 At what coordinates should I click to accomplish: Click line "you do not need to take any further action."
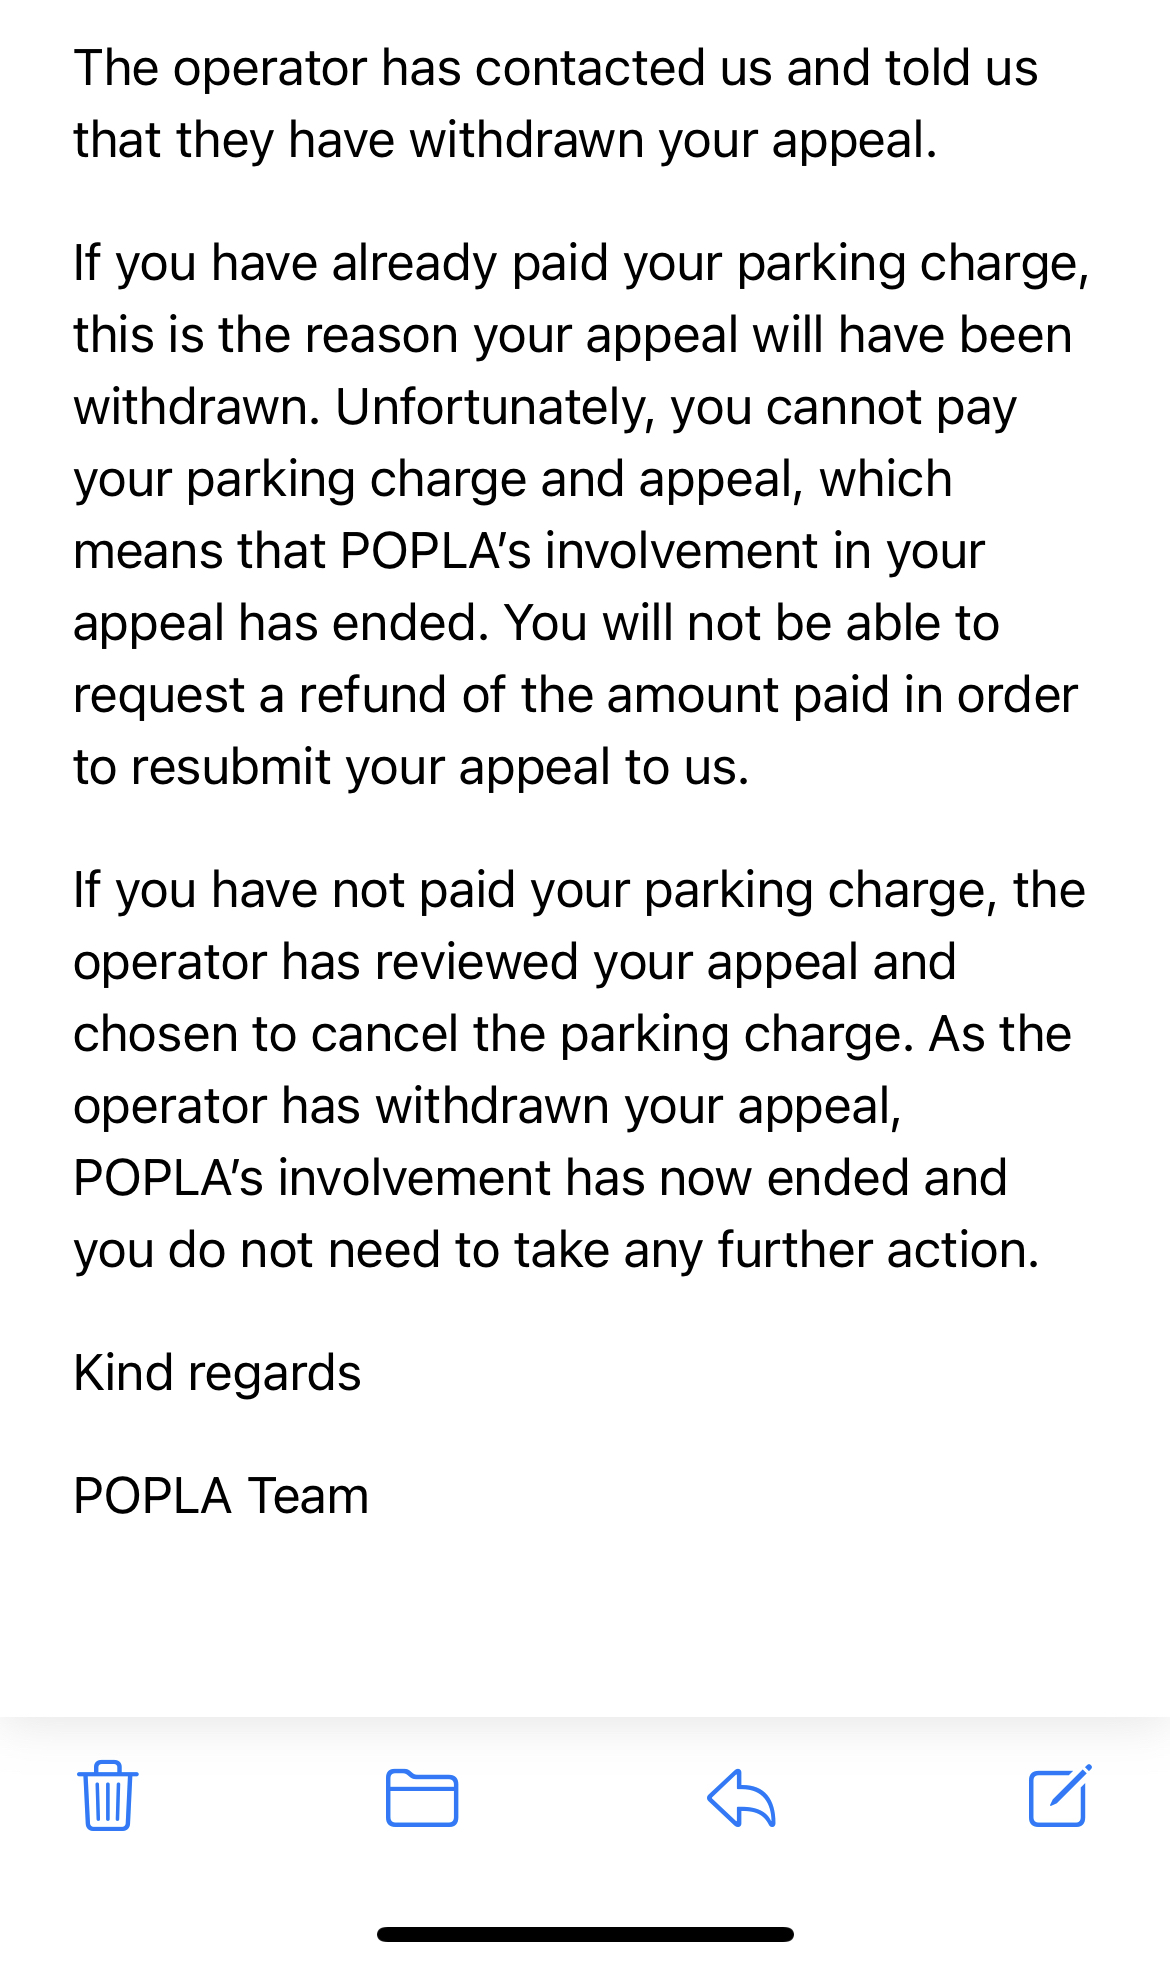point(556,1250)
